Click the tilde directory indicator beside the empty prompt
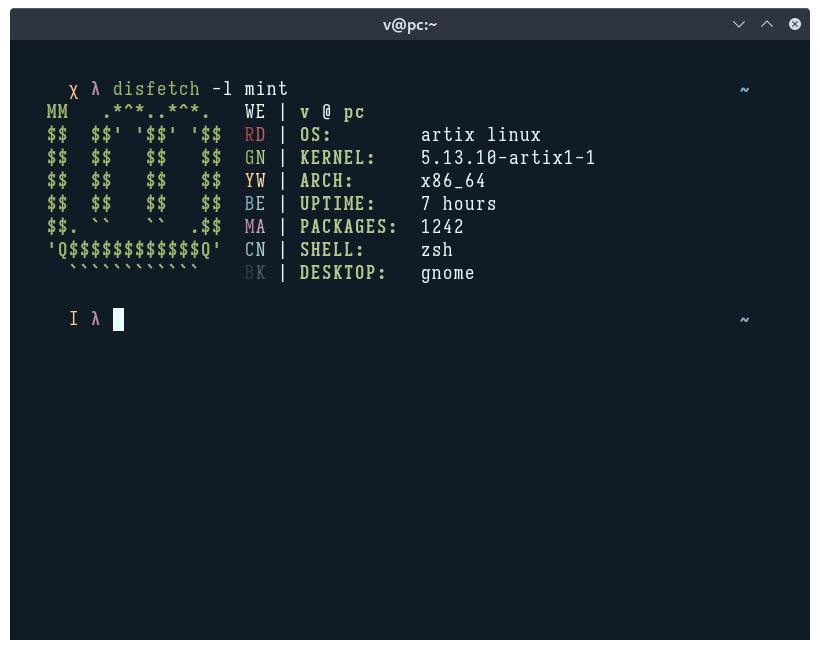Image resolution: width=820 pixels, height=650 pixels. coord(744,320)
